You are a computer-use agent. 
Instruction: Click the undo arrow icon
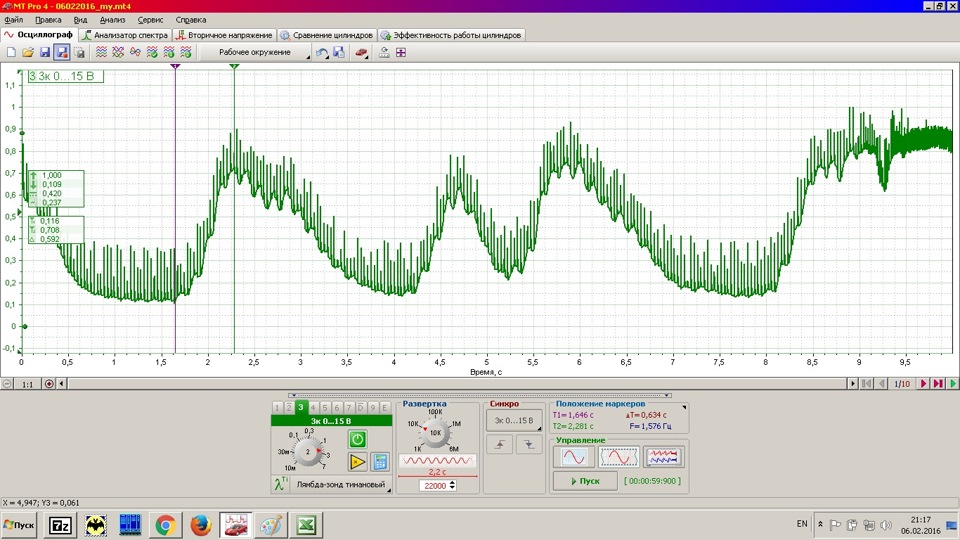322,53
